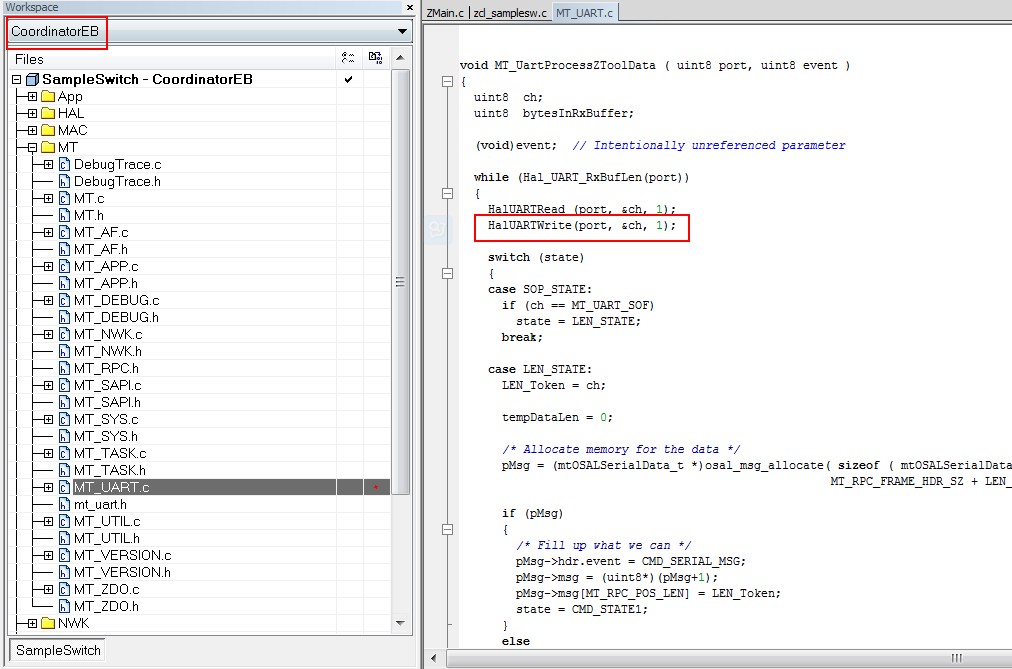Select the SampleSwitch workspace tab
Viewport: 1012px width, 669px height.
coord(58,650)
